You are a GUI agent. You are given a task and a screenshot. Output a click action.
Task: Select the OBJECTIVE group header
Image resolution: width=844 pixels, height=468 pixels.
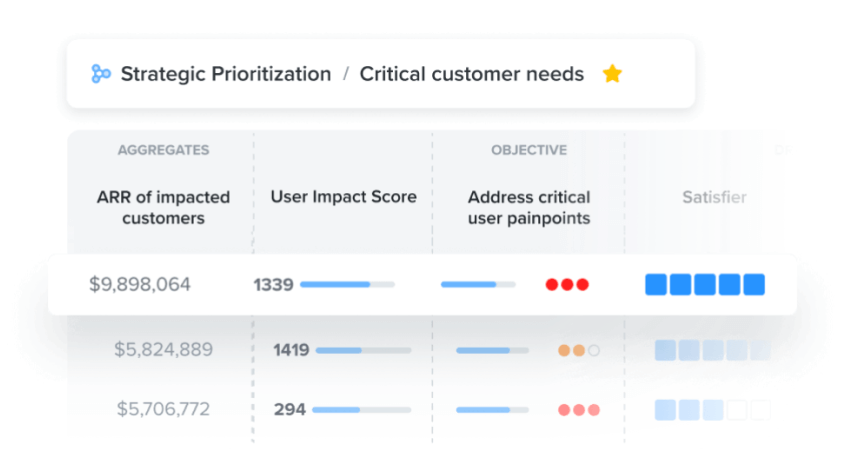pos(529,150)
